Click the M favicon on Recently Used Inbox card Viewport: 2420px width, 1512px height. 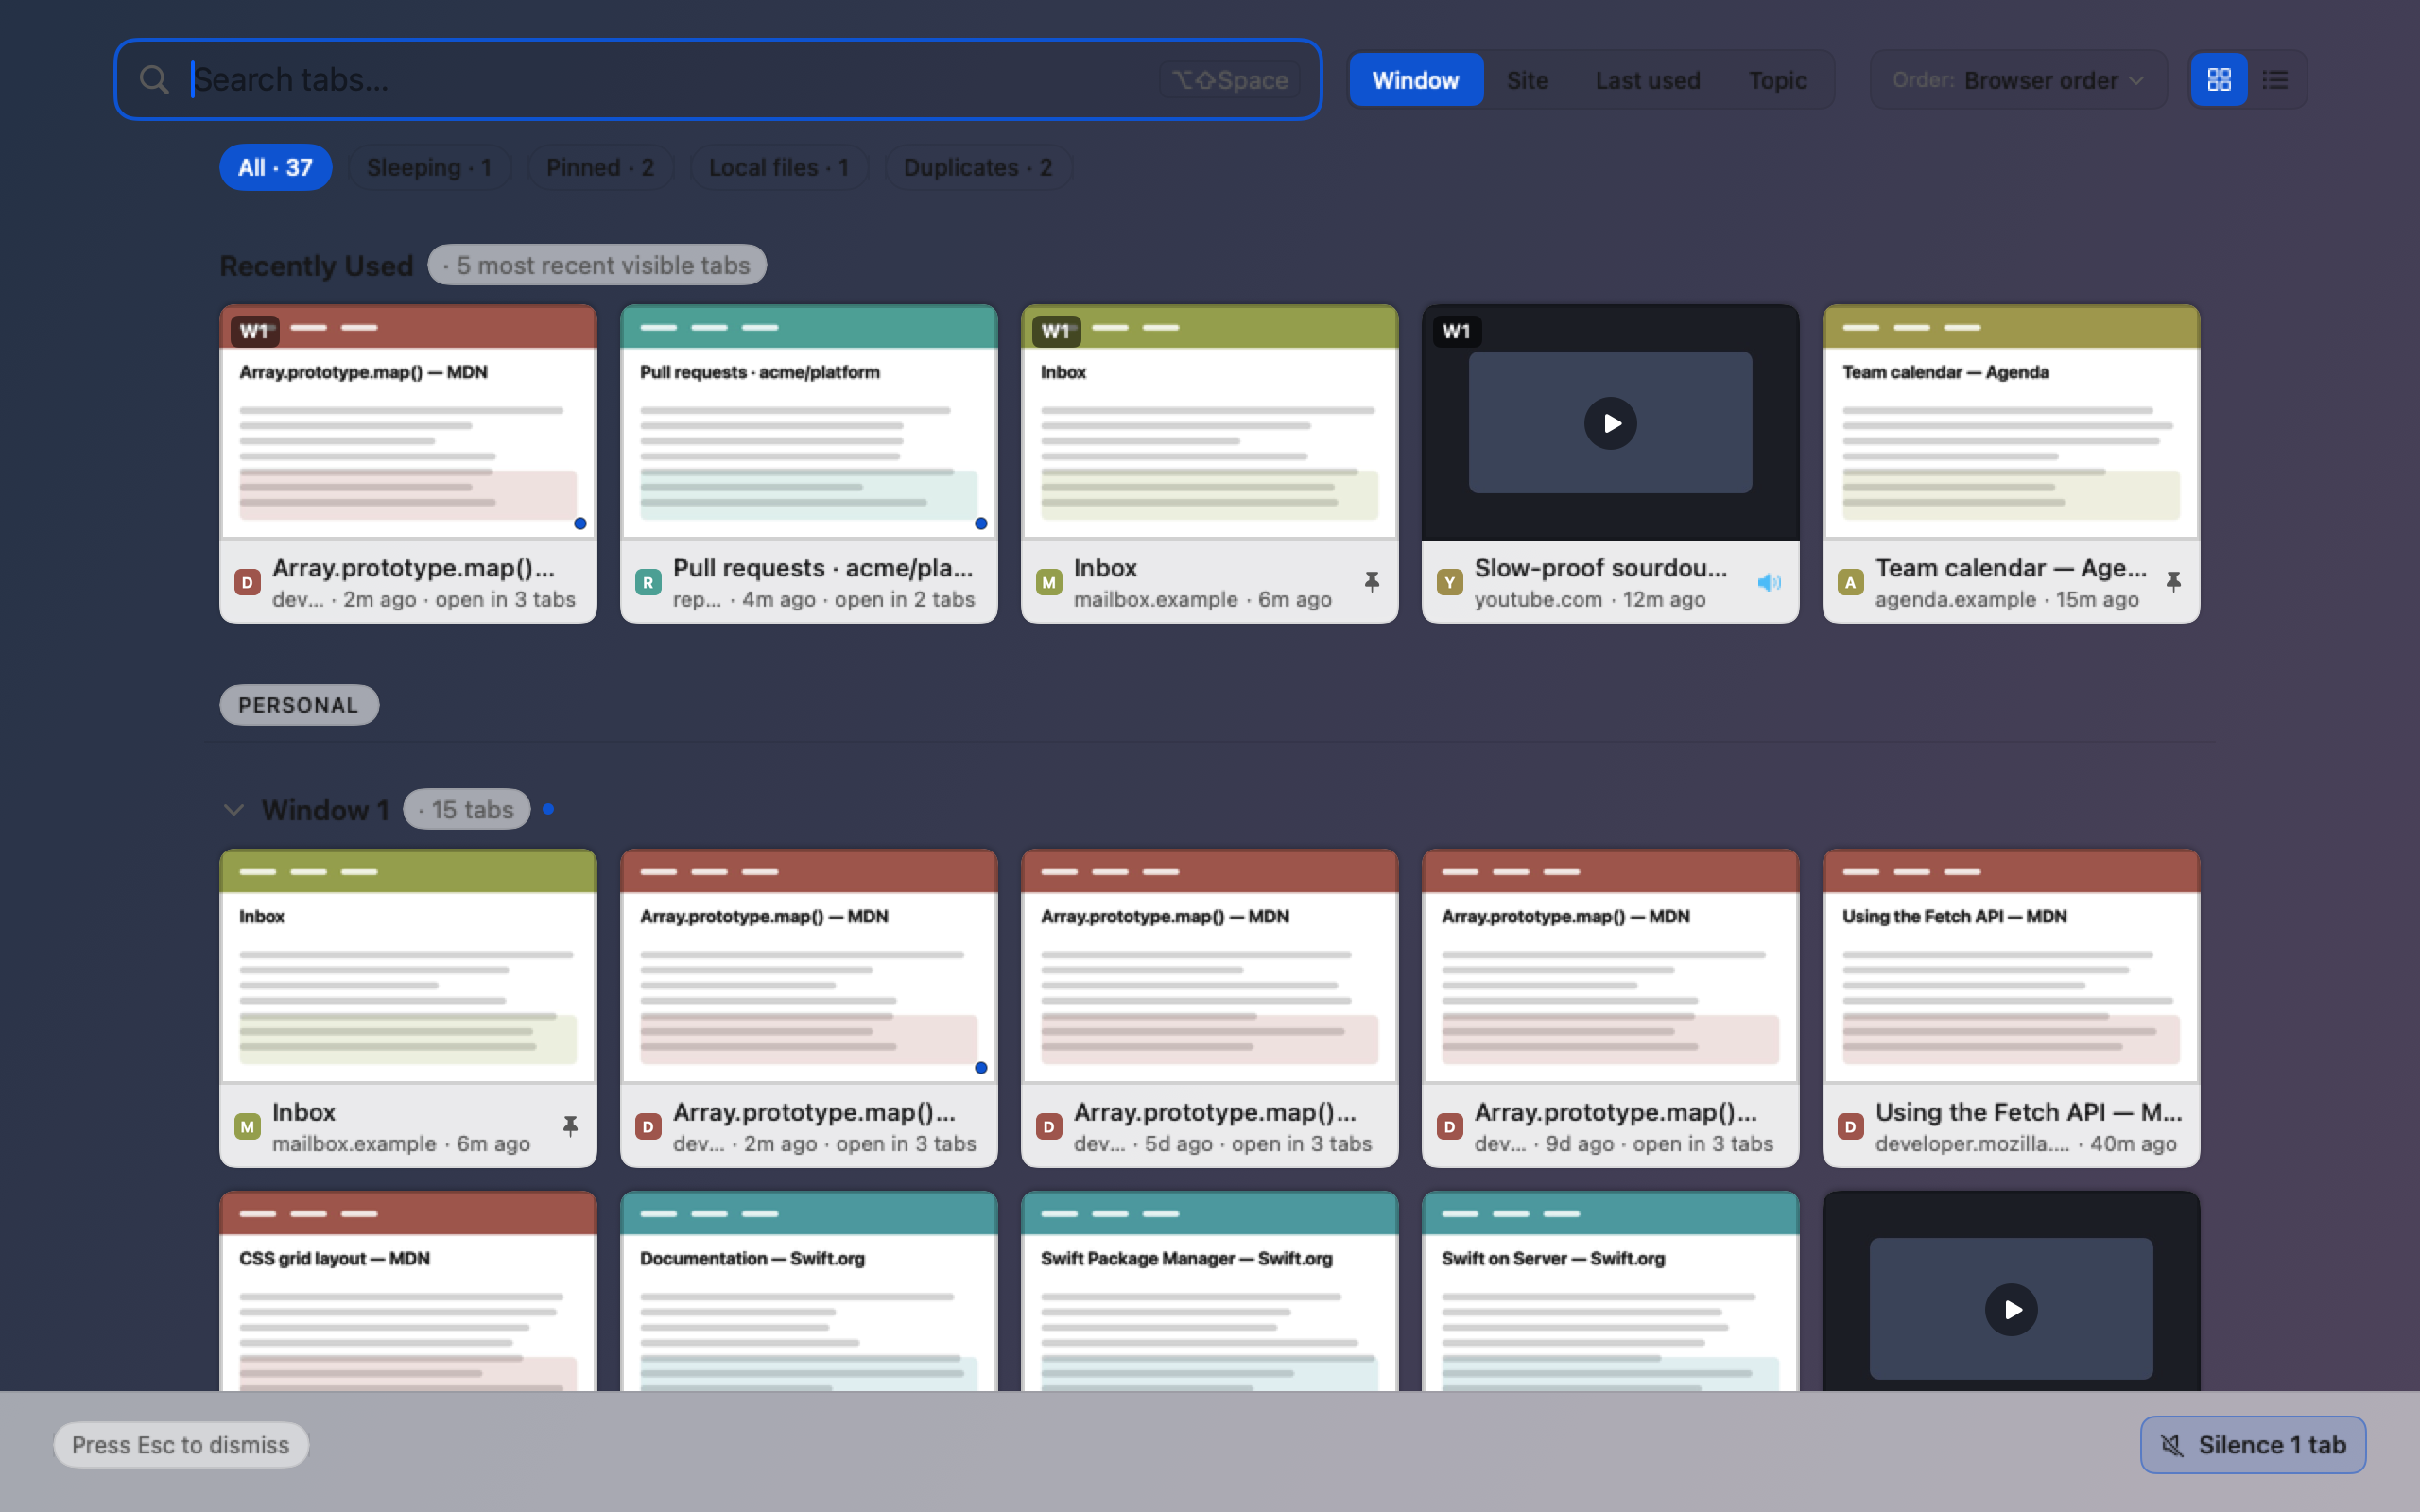pos(1048,582)
